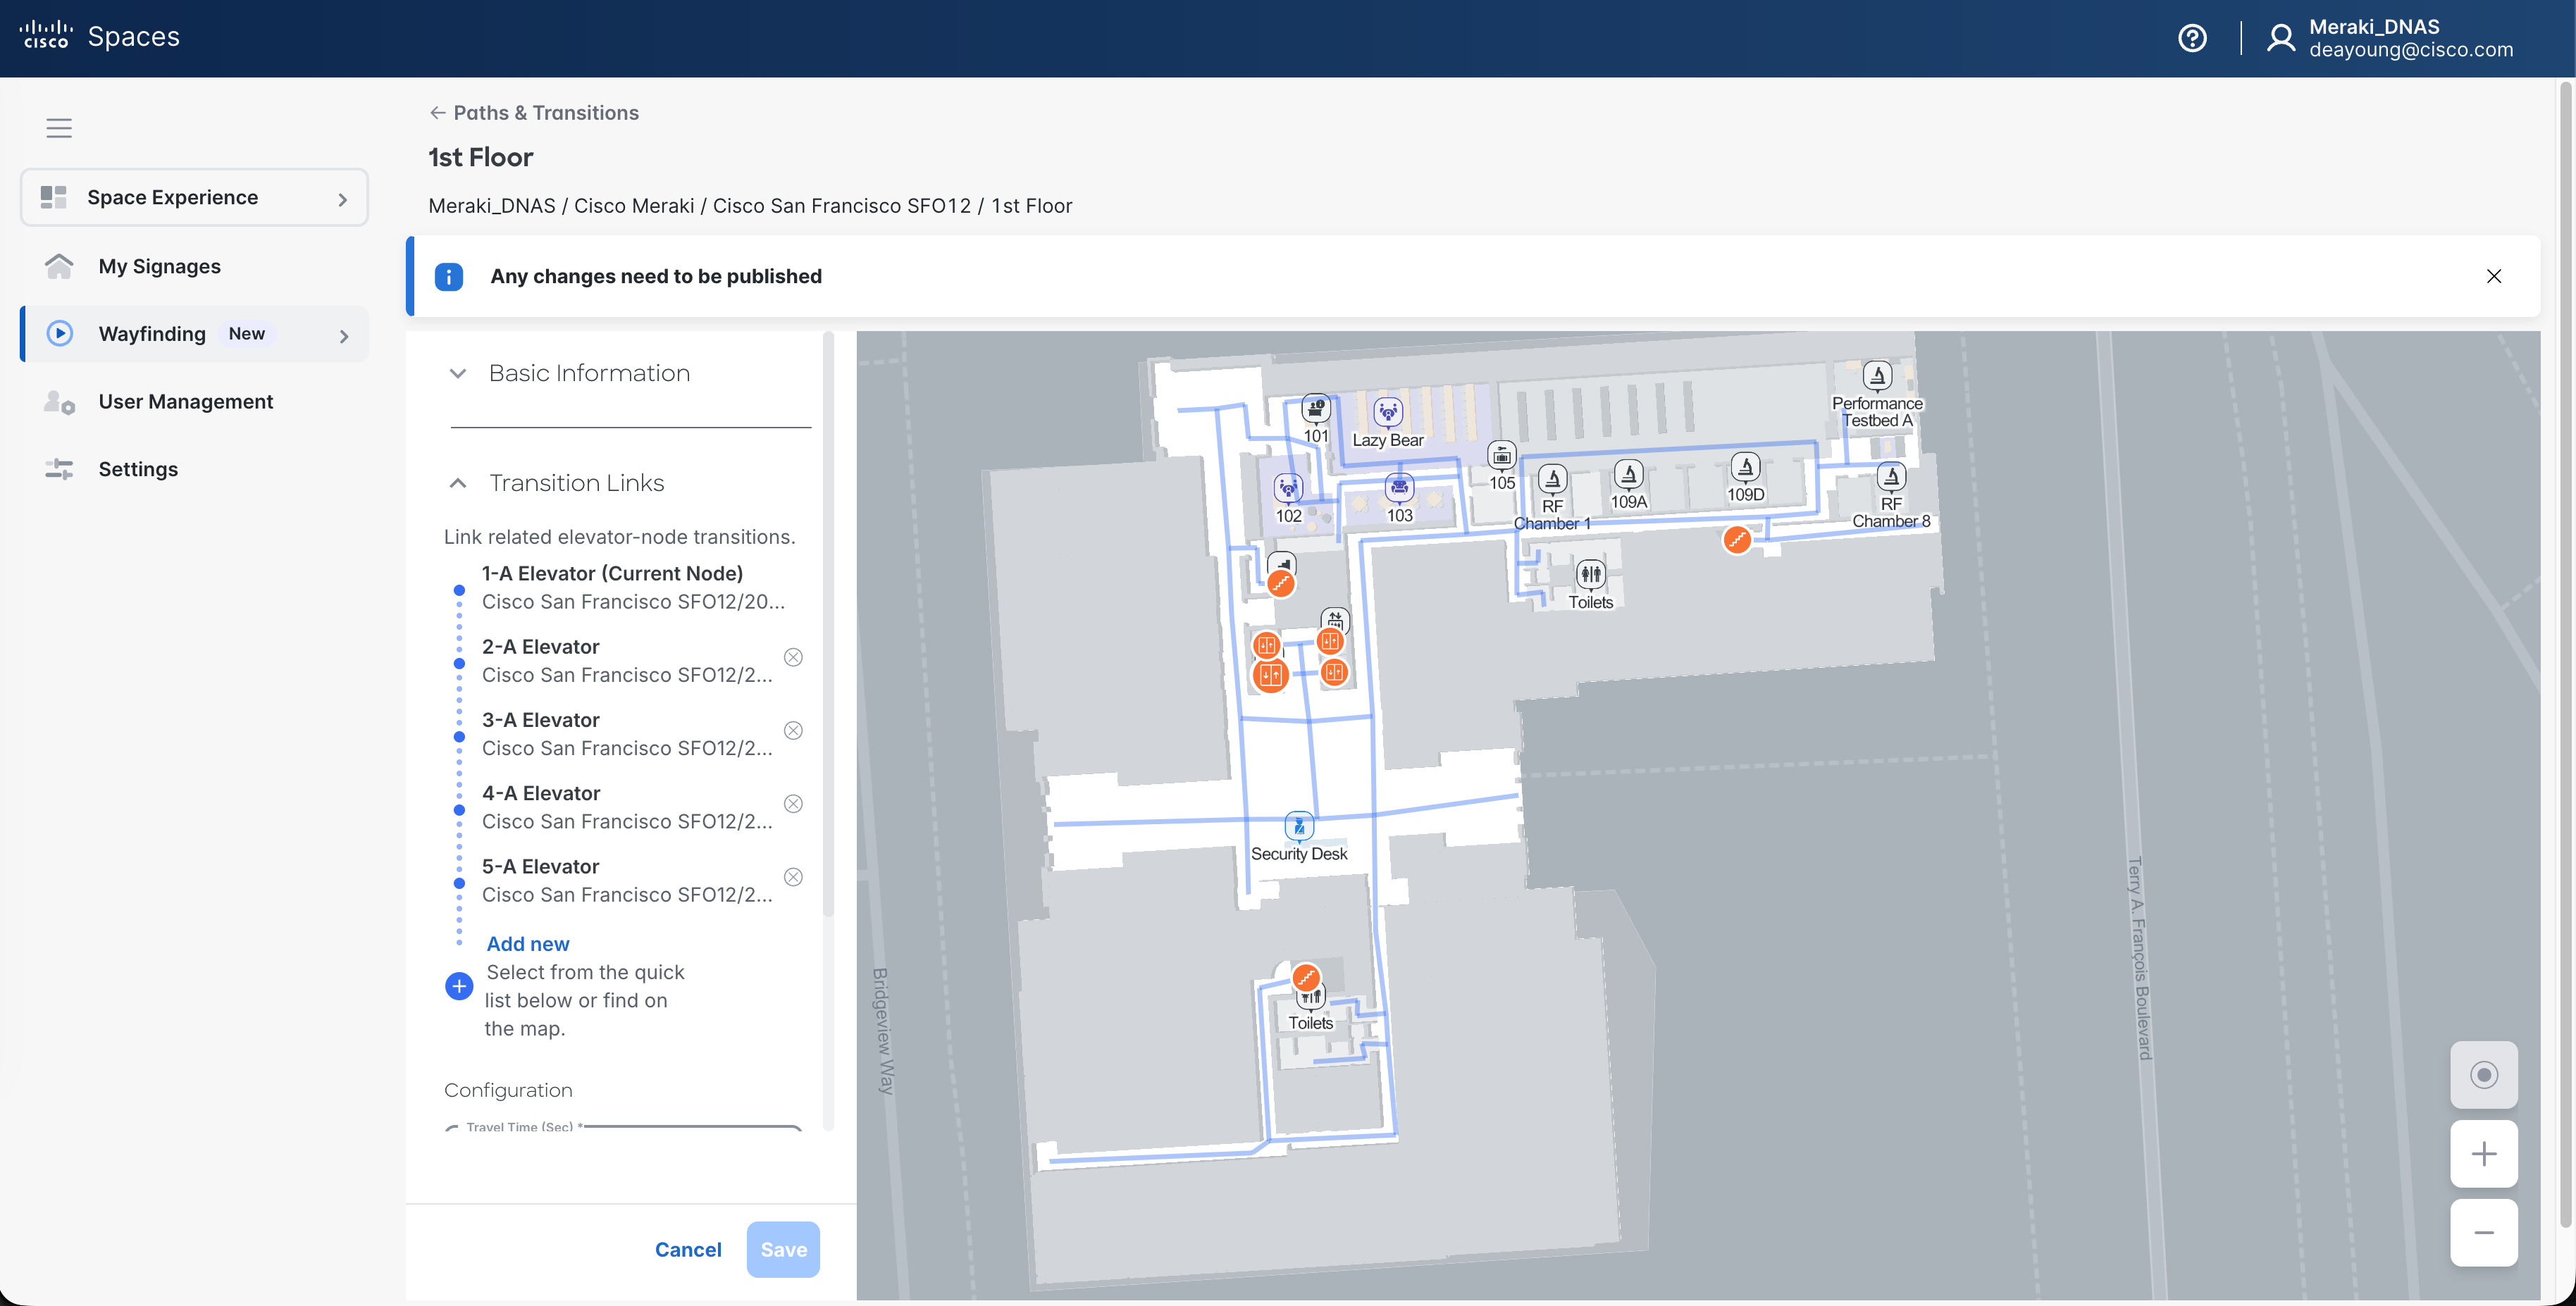
Task: Click the Cancel button
Action: pyautogui.click(x=687, y=1249)
